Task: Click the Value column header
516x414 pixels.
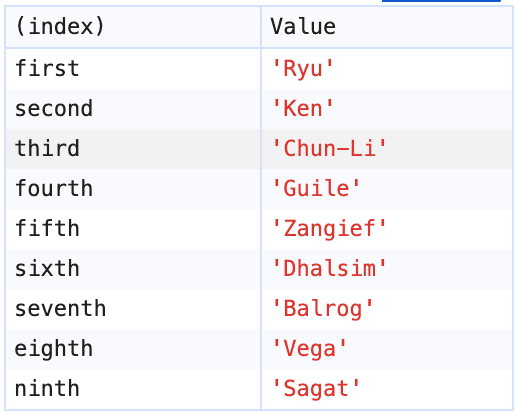Action: pos(387,27)
